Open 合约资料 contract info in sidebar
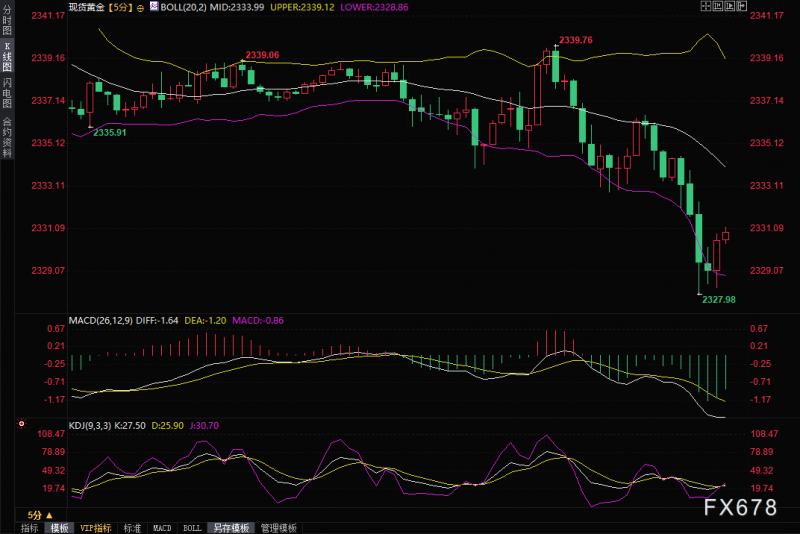The width and height of the screenshot is (800, 534). click(x=7, y=137)
